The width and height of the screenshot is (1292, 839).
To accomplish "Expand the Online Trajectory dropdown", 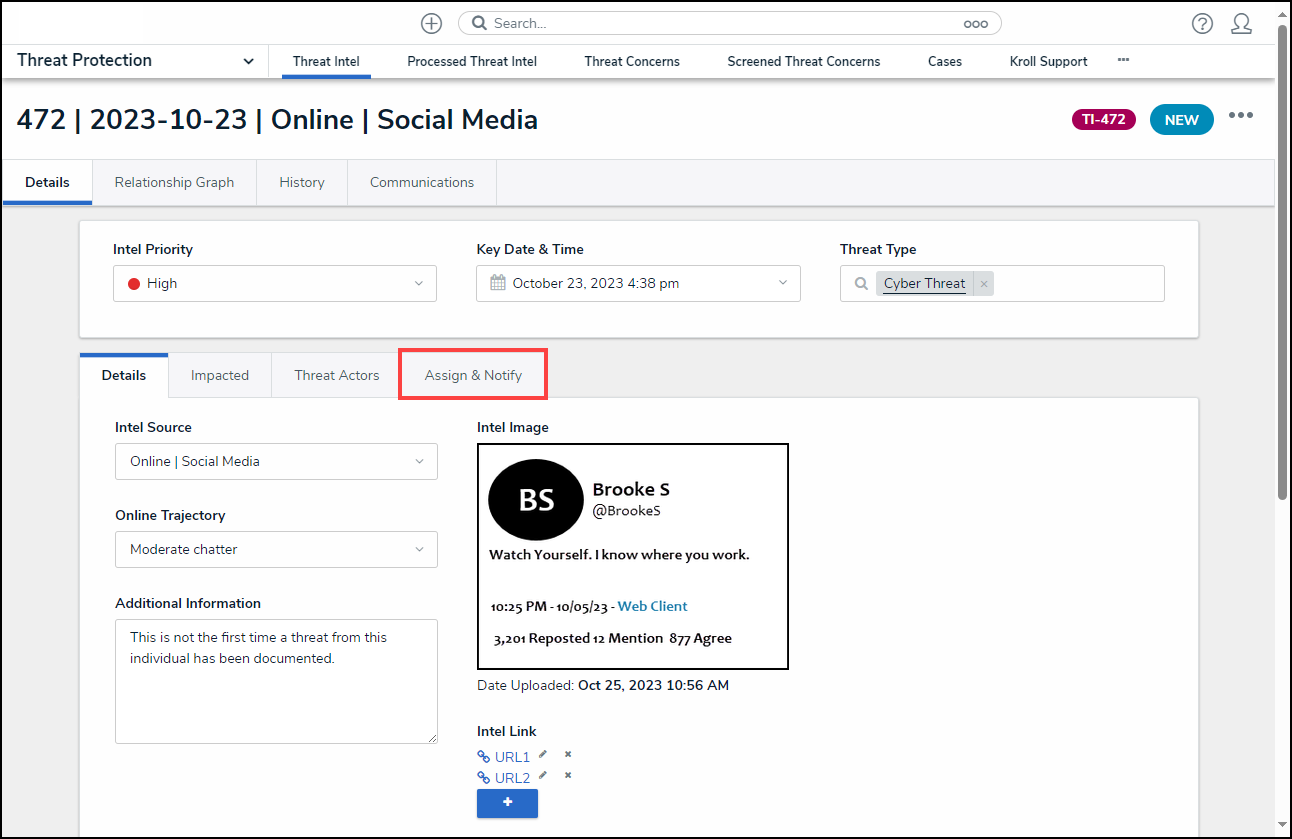I will pyautogui.click(x=275, y=549).
